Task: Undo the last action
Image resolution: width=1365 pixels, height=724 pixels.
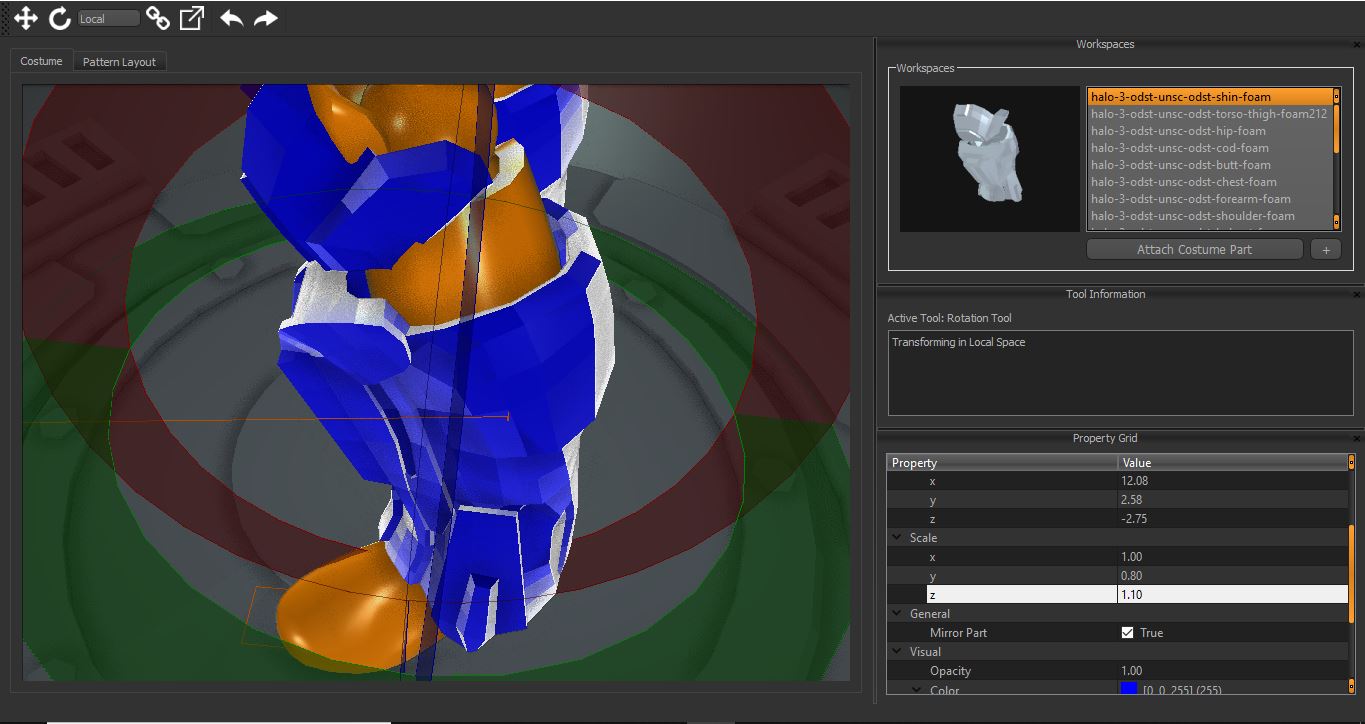Action: [231, 18]
